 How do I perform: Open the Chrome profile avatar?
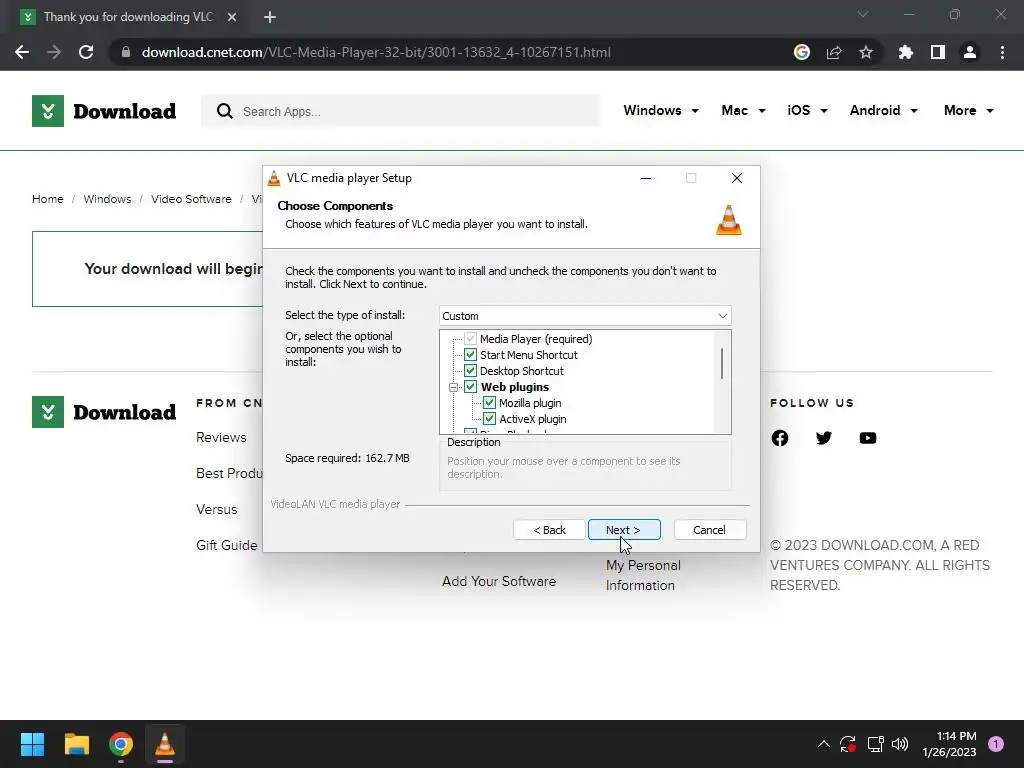pos(970,52)
